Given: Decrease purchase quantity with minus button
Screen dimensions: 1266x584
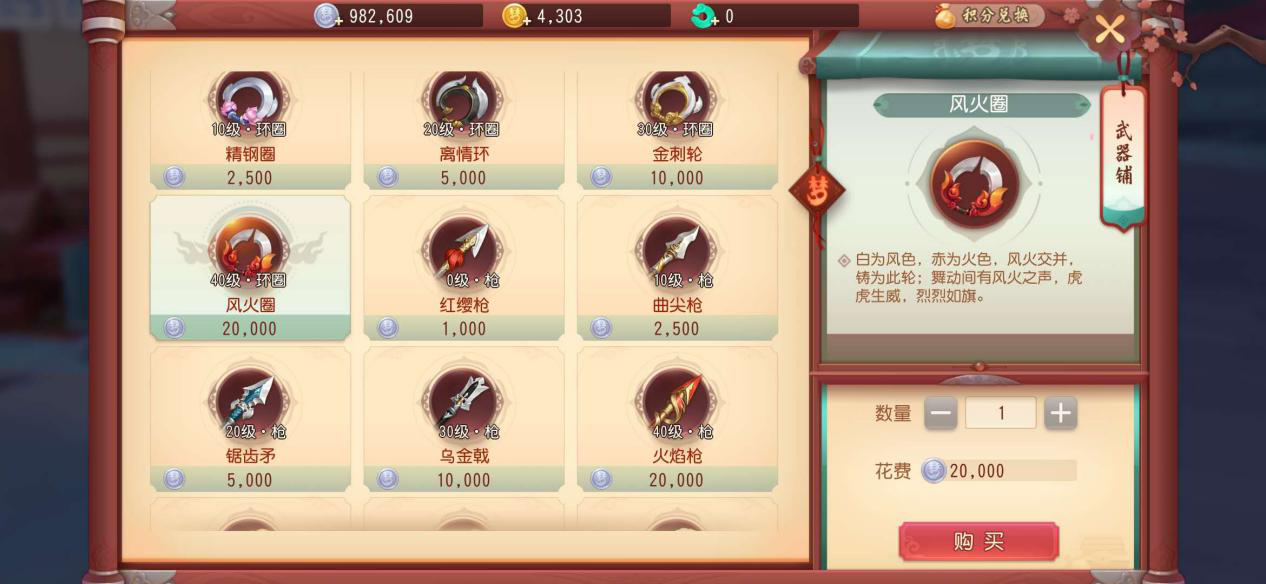Looking at the screenshot, I should pyautogui.click(x=940, y=412).
